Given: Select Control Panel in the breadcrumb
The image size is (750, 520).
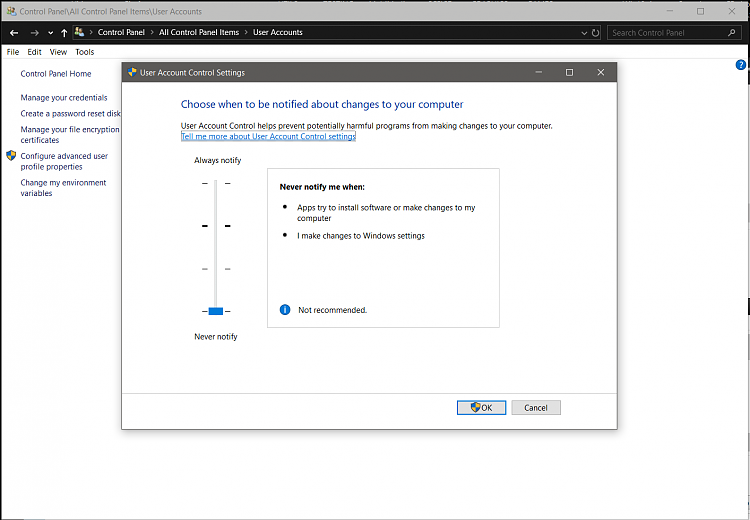Looking at the screenshot, I should click(x=121, y=32).
